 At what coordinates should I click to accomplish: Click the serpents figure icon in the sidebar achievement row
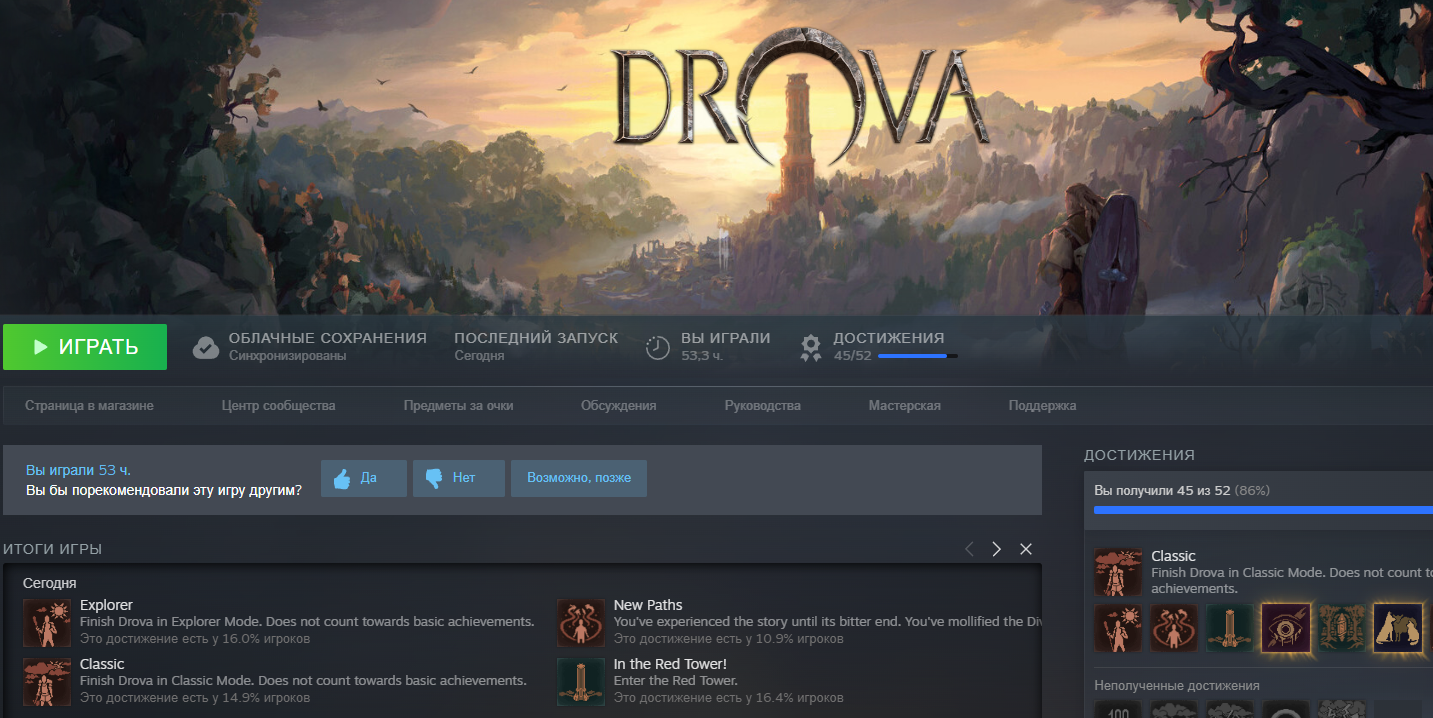1174,628
